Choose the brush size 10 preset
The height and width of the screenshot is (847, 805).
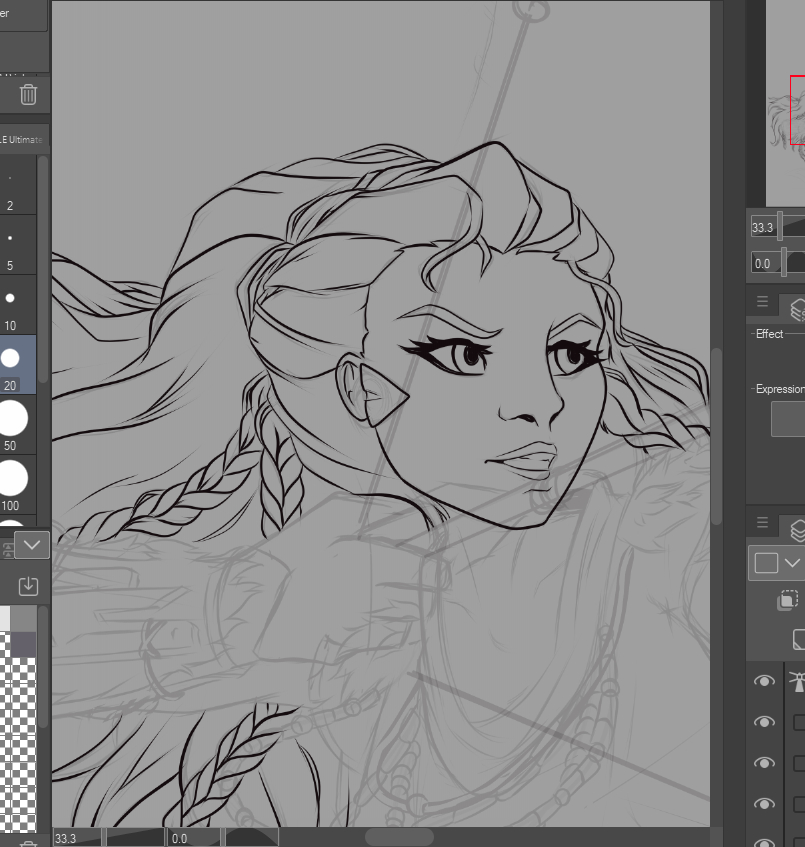coord(10,307)
